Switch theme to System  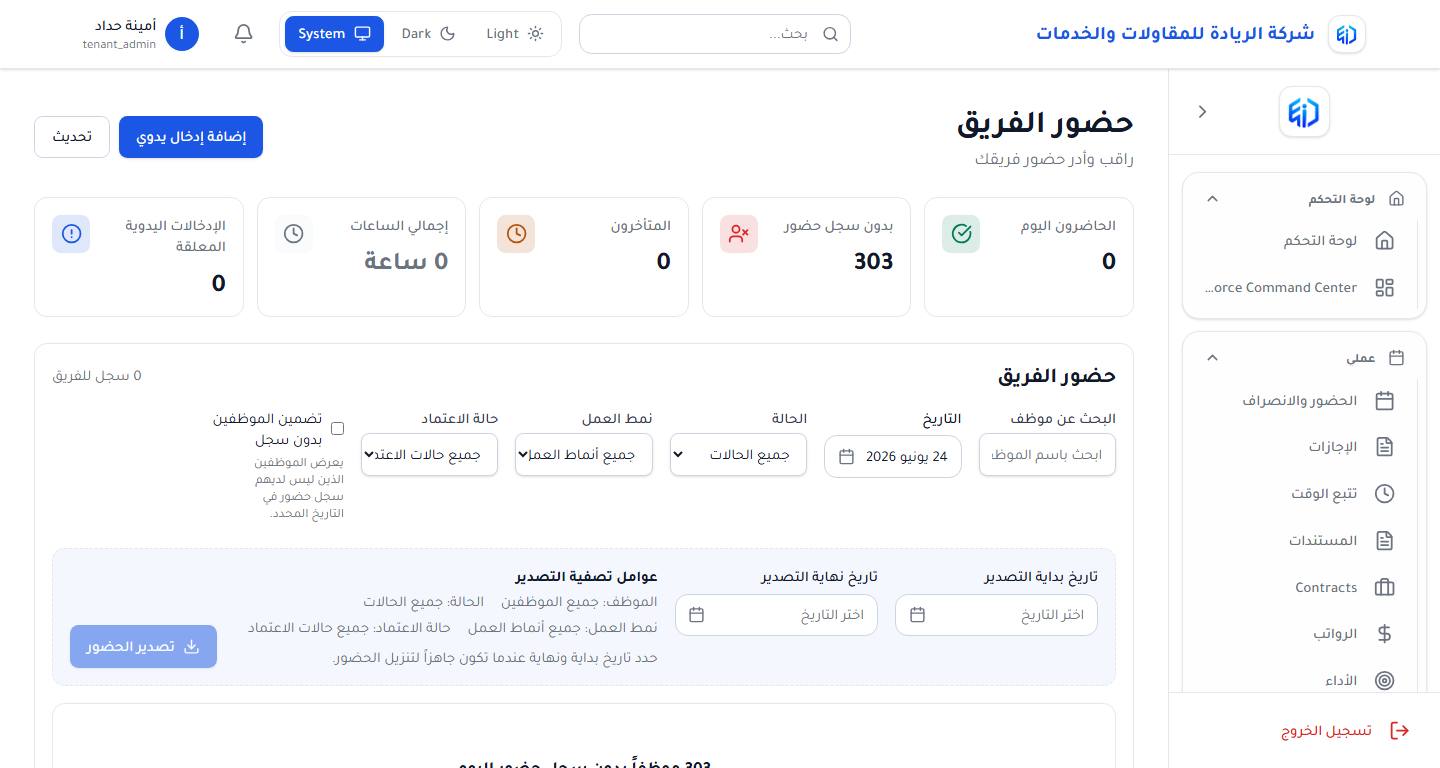[334, 34]
